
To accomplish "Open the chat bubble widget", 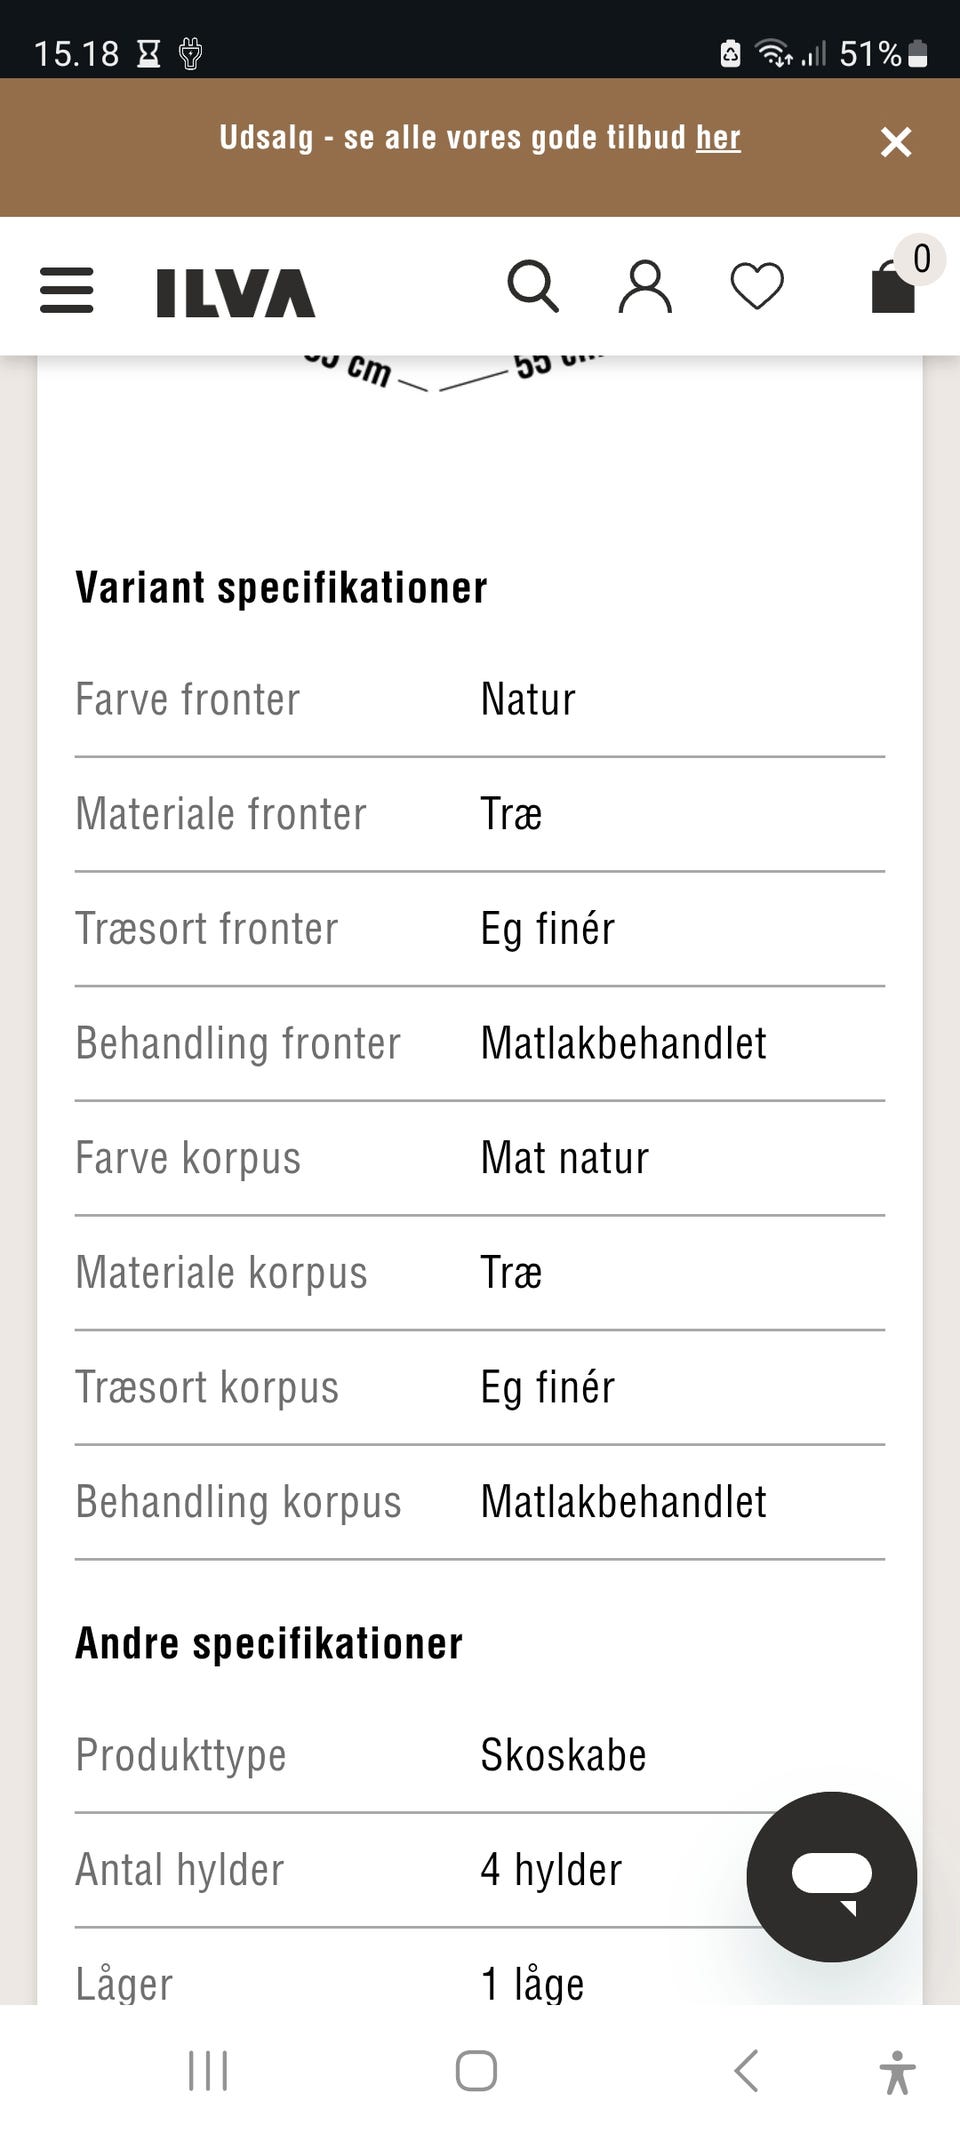I will coord(831,1876).
